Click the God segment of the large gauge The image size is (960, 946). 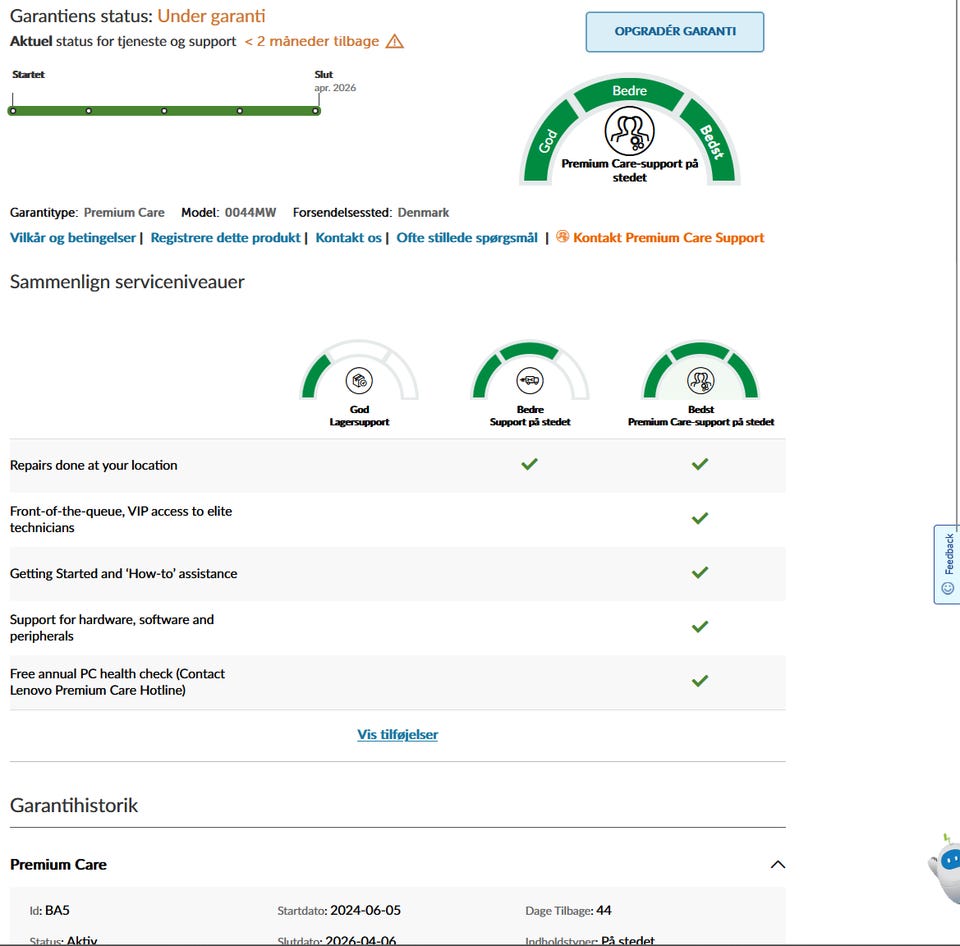(x=547, y=141)
